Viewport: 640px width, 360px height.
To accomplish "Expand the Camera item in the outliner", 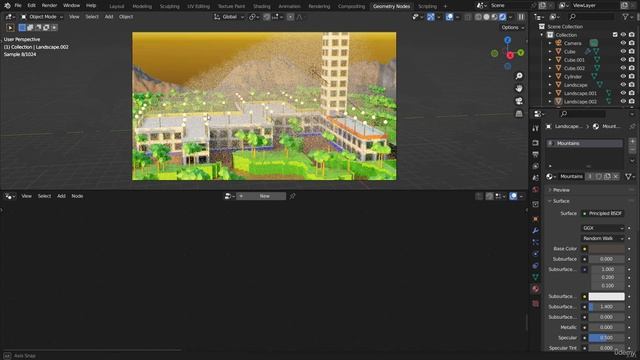I will pos(550,43).
